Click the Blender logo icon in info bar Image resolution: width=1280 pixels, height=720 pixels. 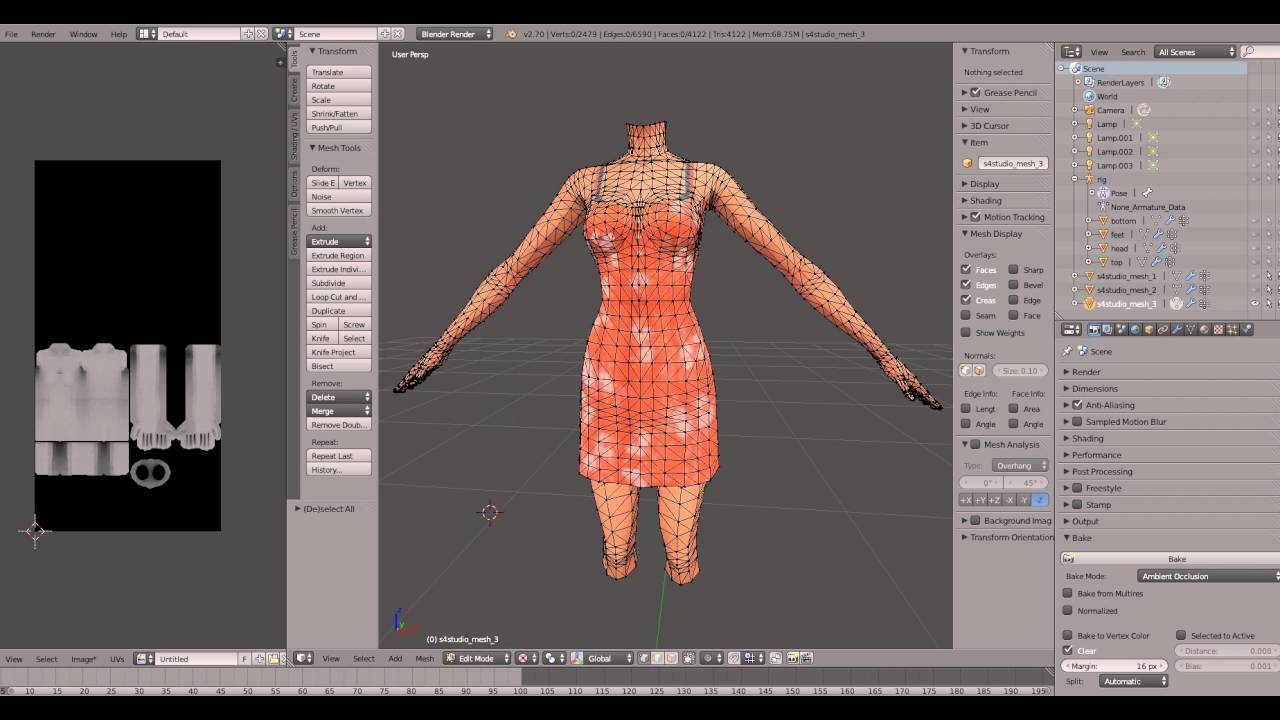point(512,34)
